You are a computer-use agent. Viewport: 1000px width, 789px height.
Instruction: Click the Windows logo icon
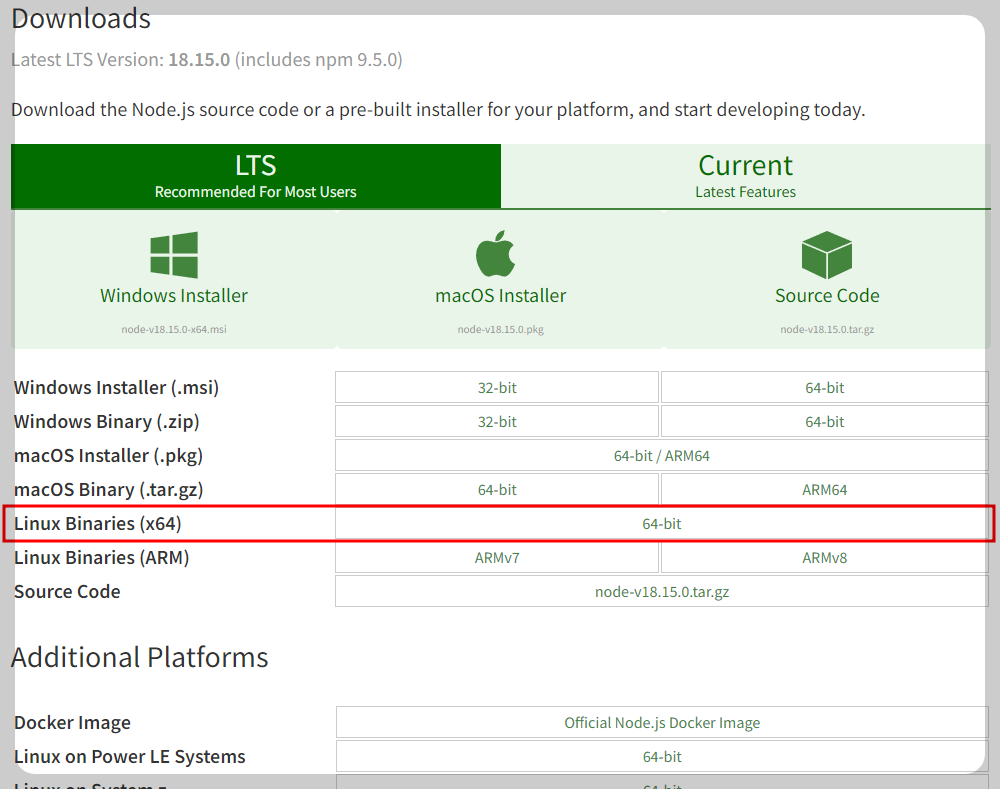pyautogui.click(x=173, y=254)
